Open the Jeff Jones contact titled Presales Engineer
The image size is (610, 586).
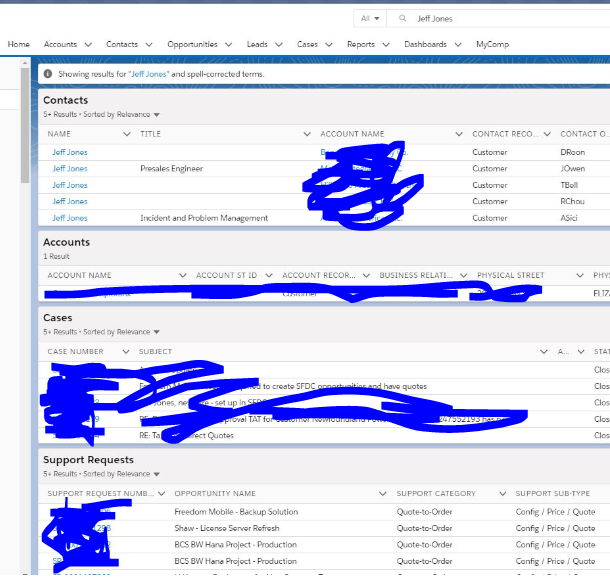click(x=70, y=169)
